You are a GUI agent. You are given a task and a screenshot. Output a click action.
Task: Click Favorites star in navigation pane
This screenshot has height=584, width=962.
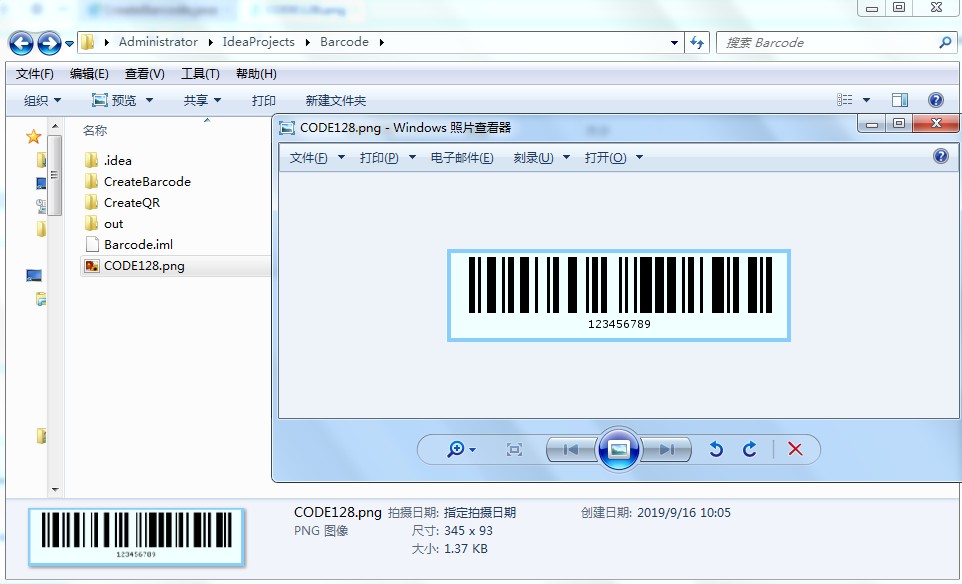tap(34, 136)
